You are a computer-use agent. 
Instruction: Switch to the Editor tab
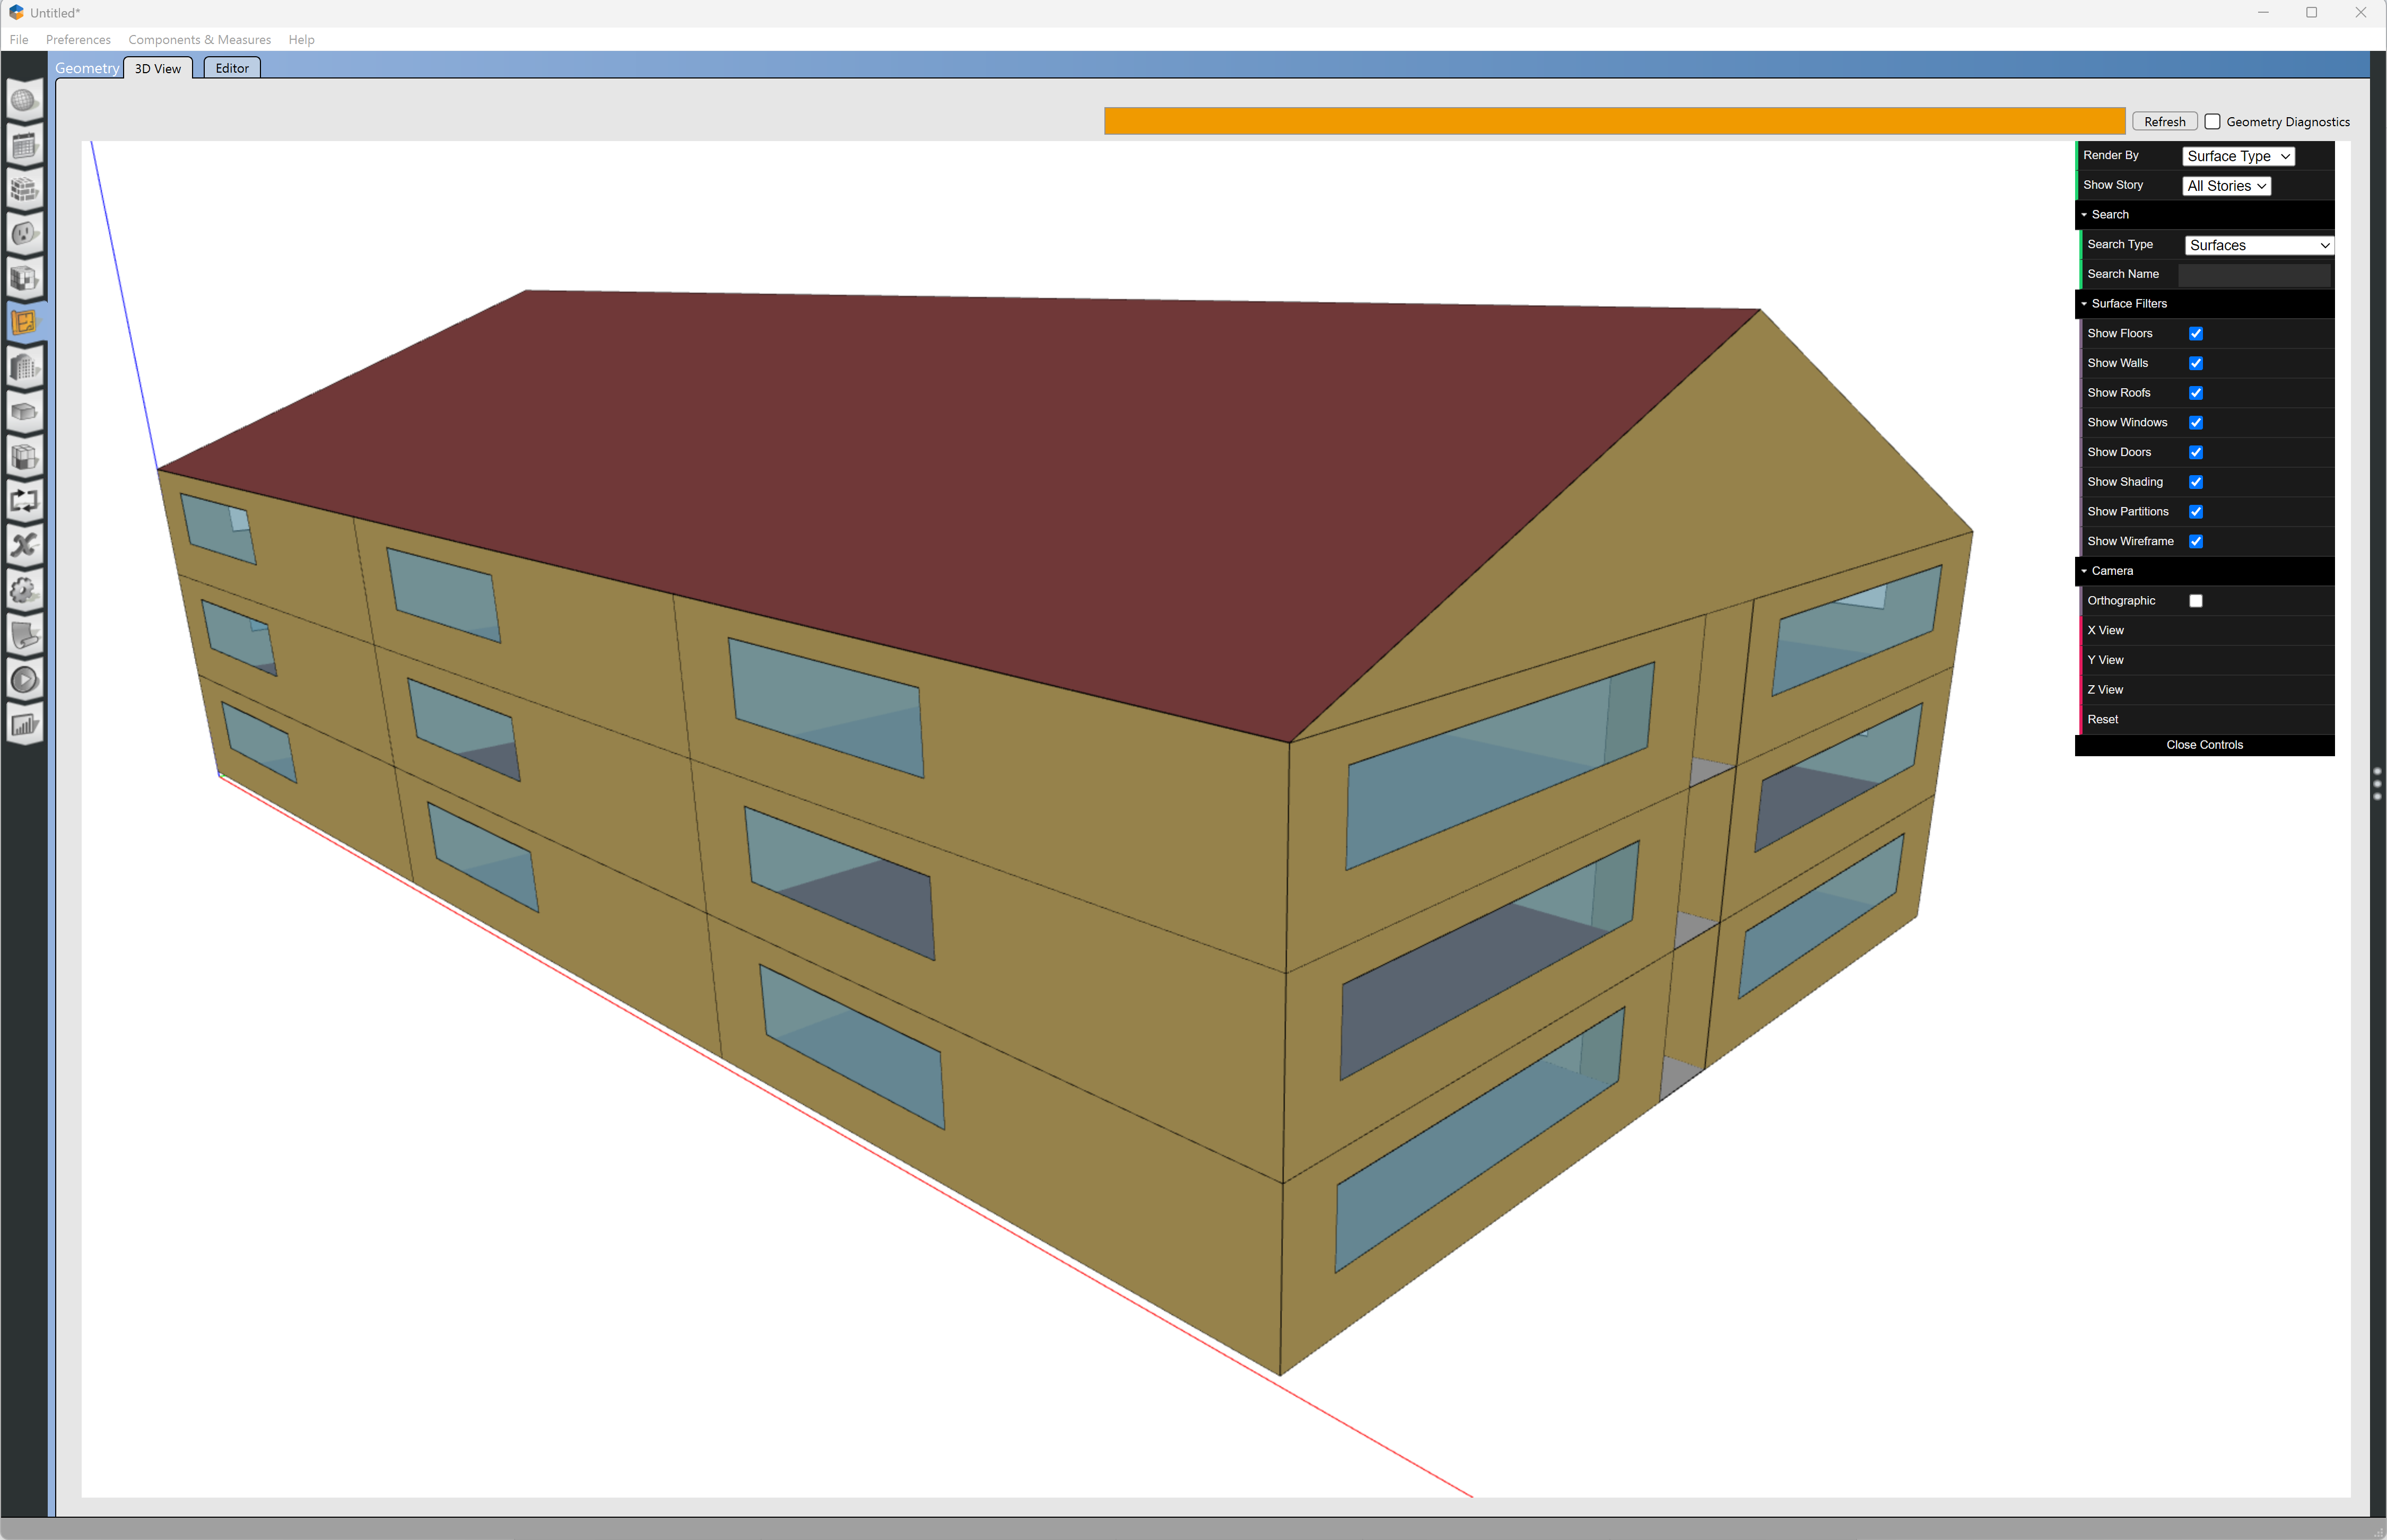click(x=231, y=68)
